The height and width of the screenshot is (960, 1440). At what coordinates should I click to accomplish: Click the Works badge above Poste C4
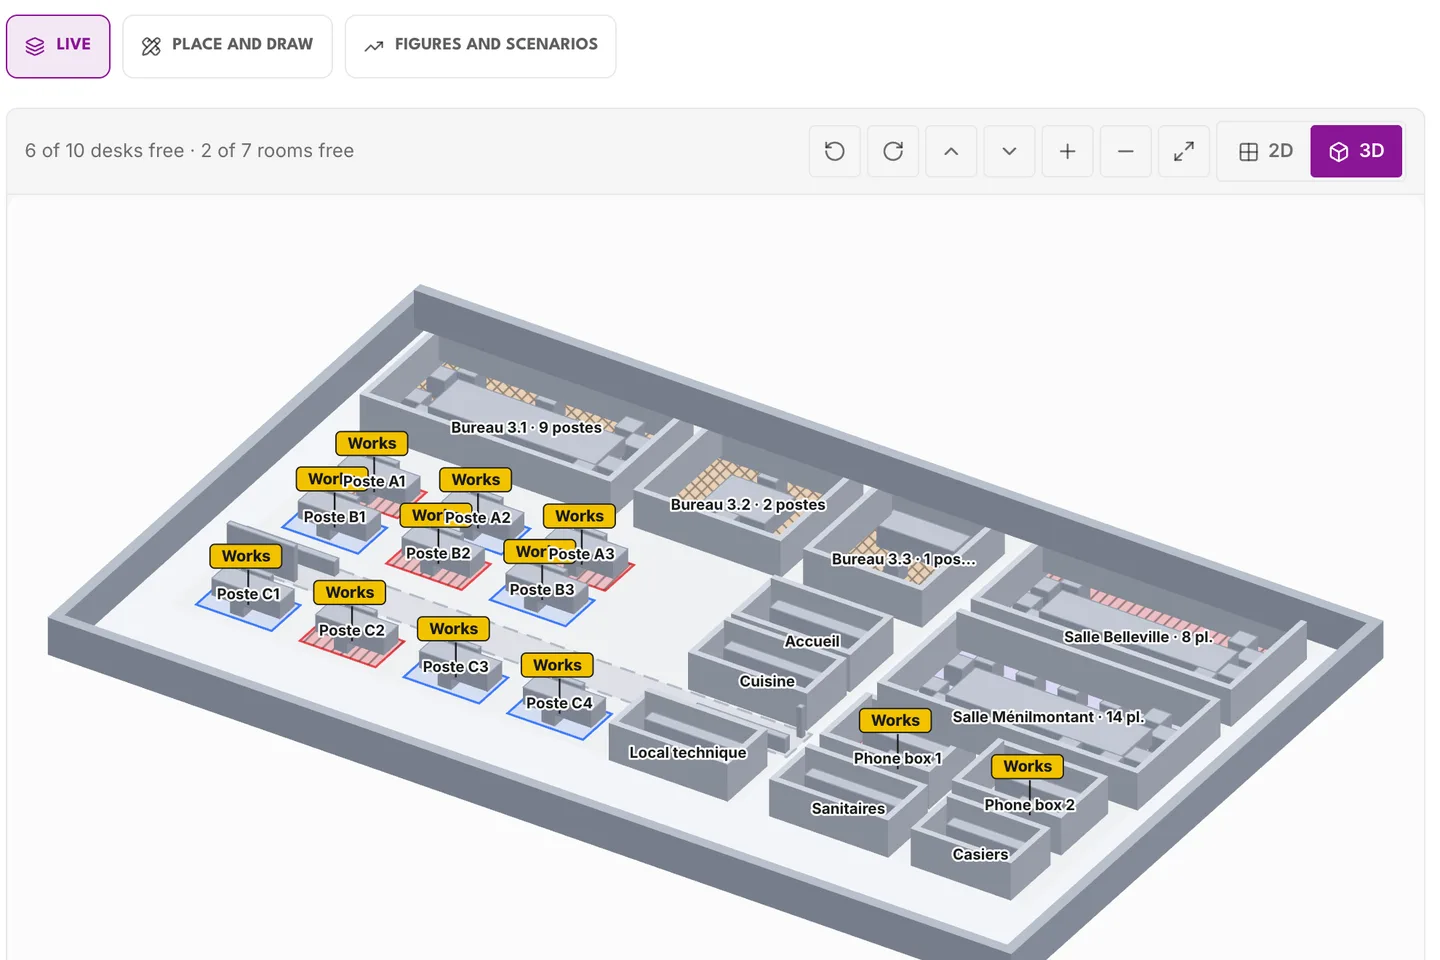click(x=557, y=665)
